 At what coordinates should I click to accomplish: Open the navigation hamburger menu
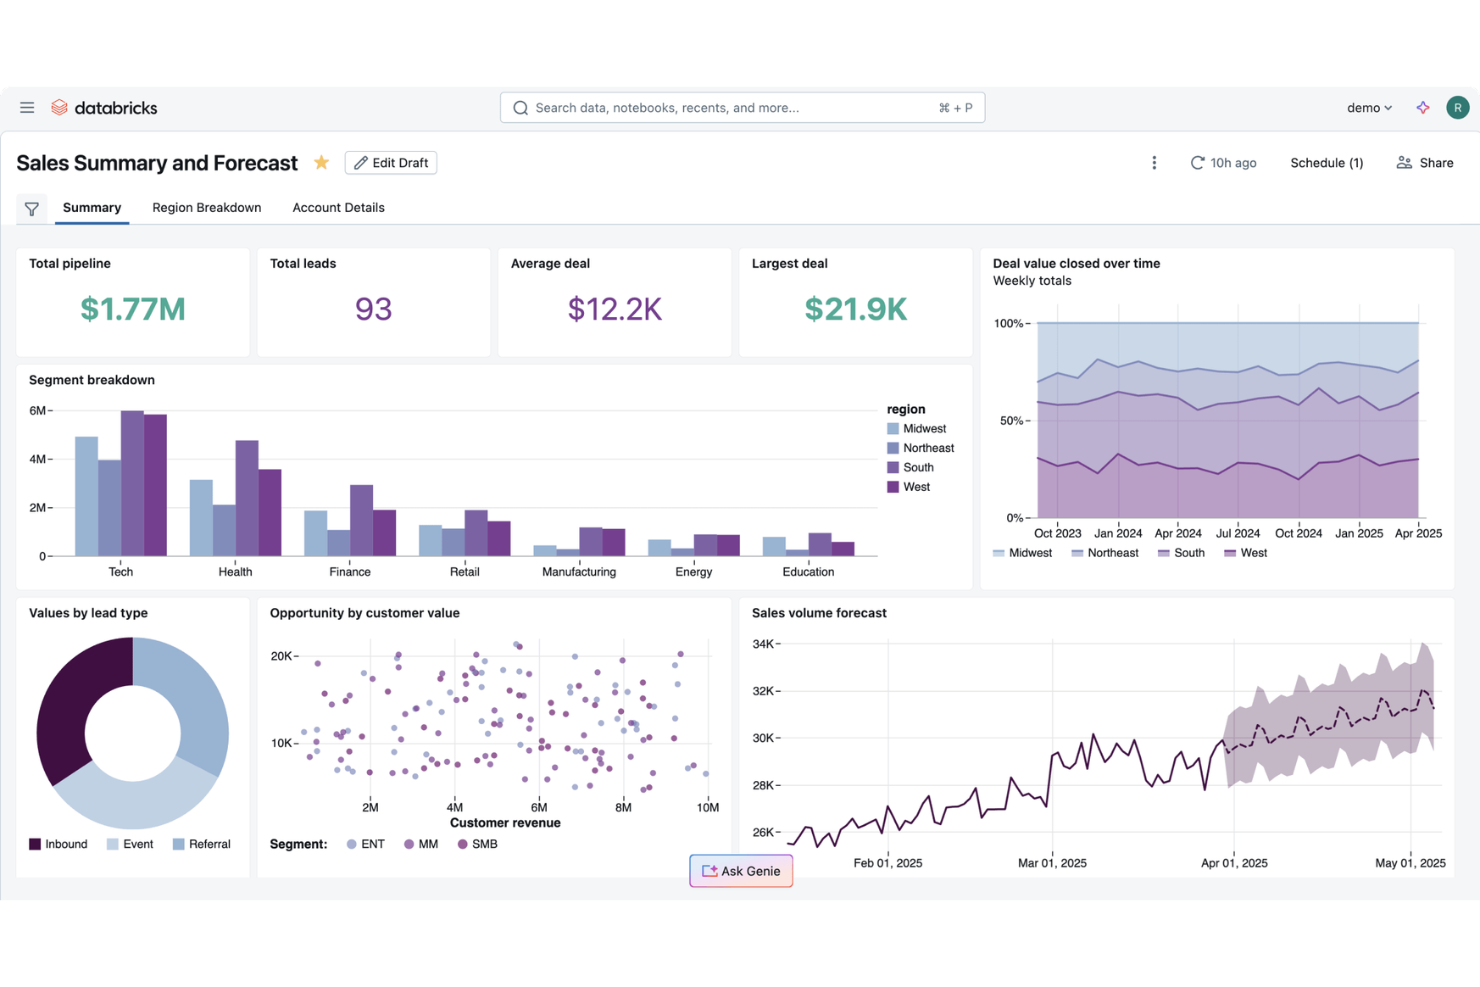pyautogui.click(x=27, y=107)
